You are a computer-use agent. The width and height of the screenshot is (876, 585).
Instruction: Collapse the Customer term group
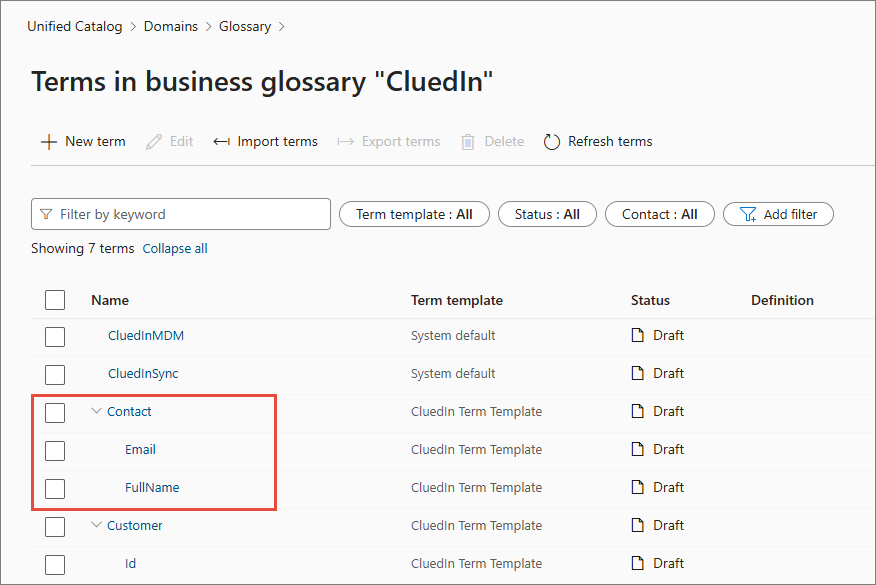point(97,525)
